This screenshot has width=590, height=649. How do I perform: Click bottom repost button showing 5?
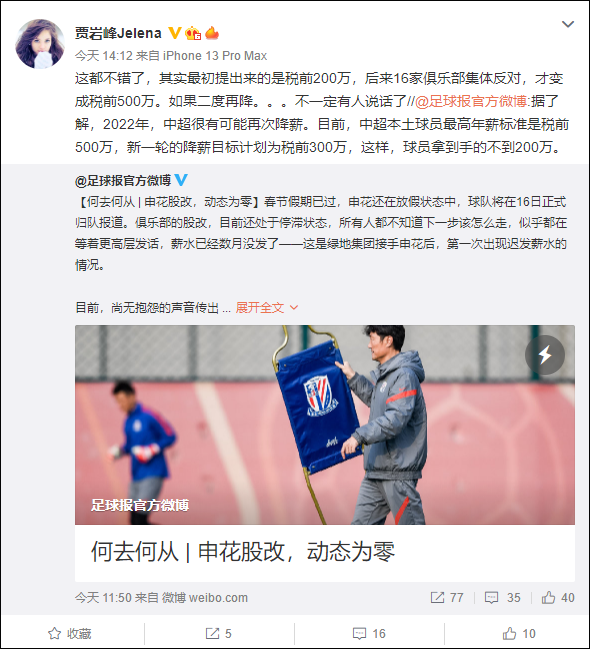[219, 633]
